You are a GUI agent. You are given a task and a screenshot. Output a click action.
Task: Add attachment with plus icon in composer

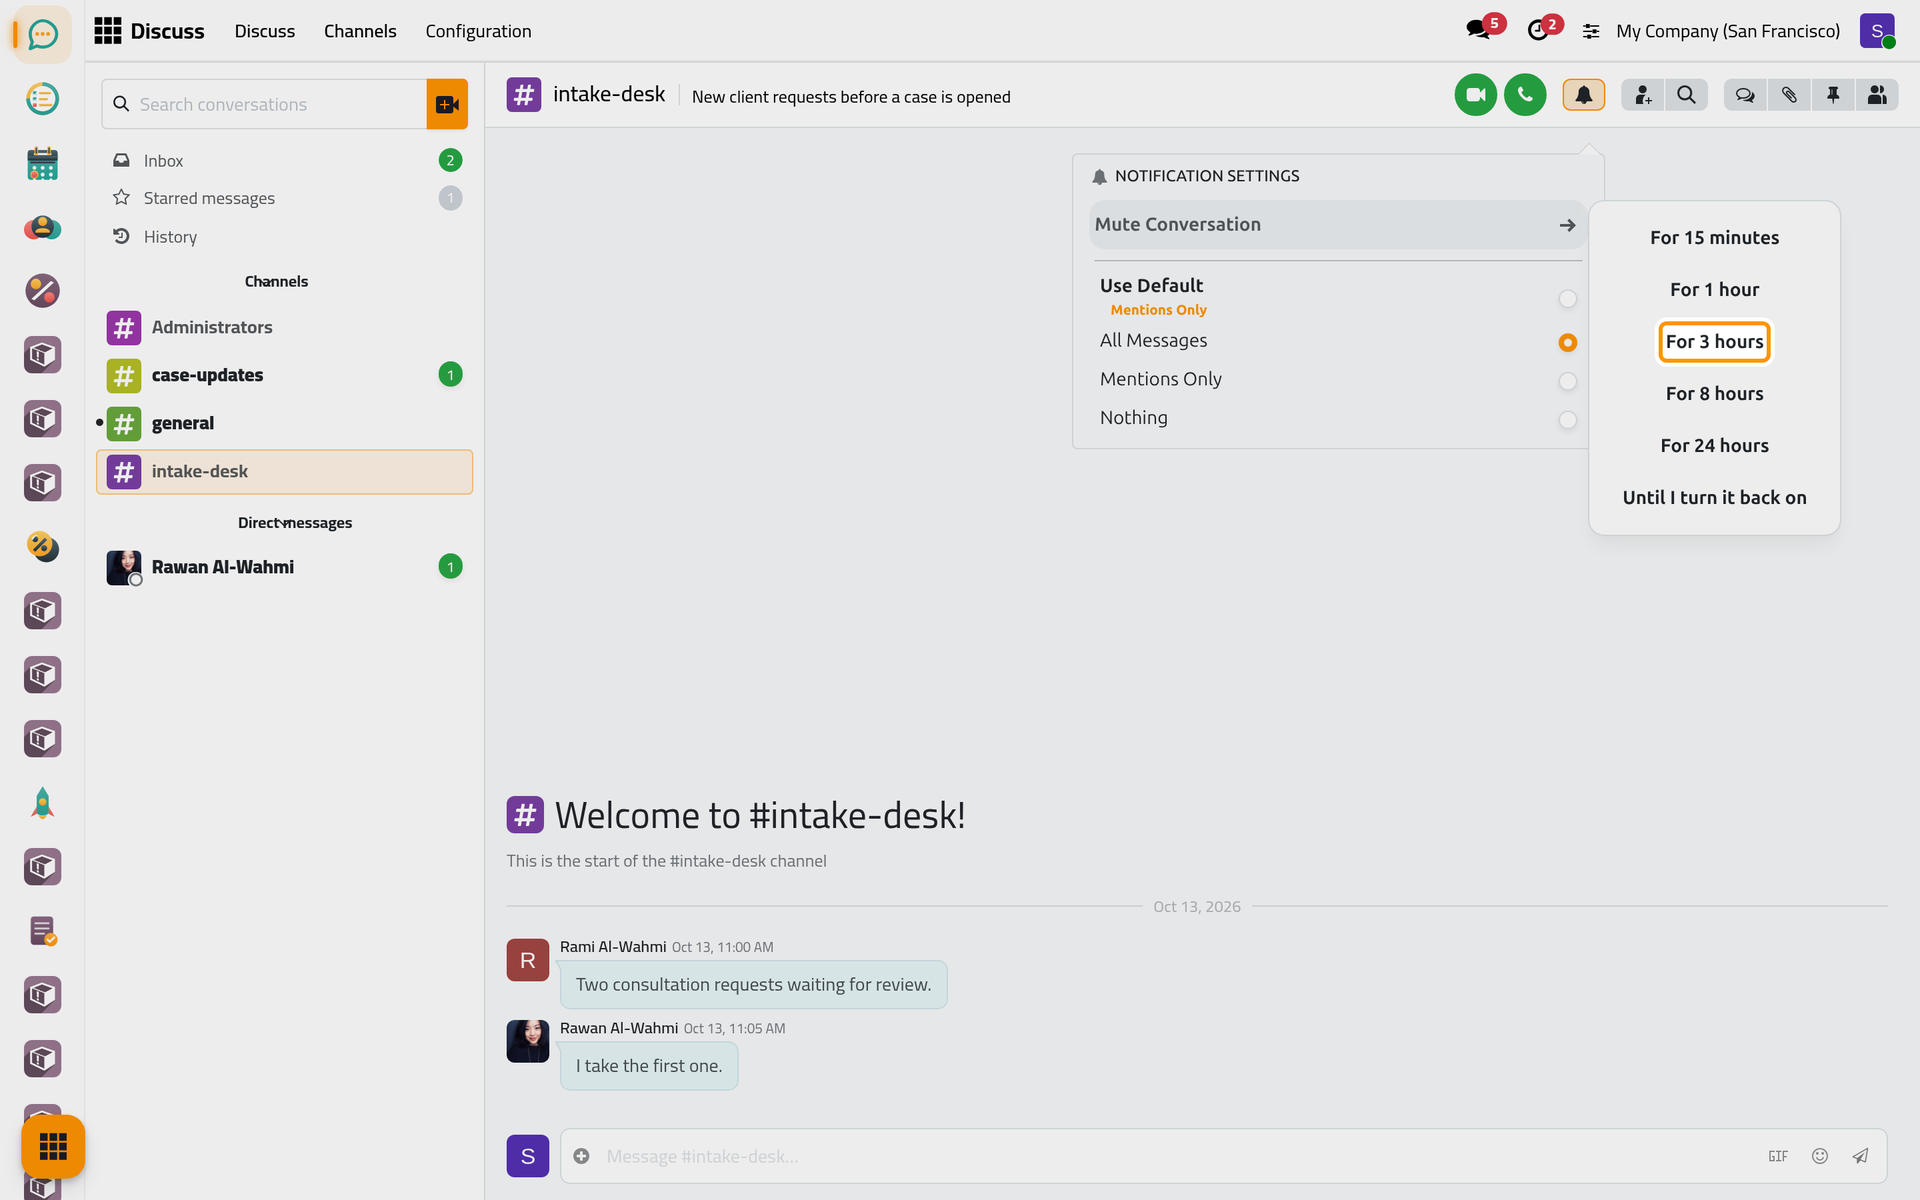[x=581, y=1156]
